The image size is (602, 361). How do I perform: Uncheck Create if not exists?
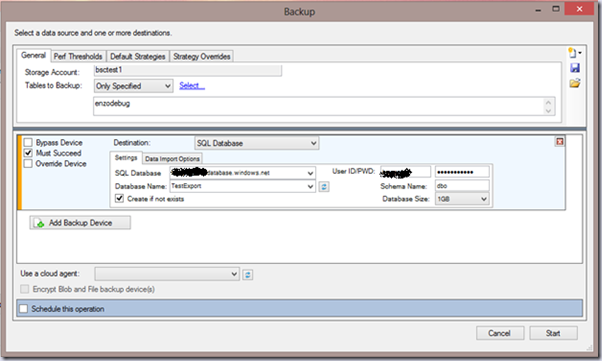[119, 199]
